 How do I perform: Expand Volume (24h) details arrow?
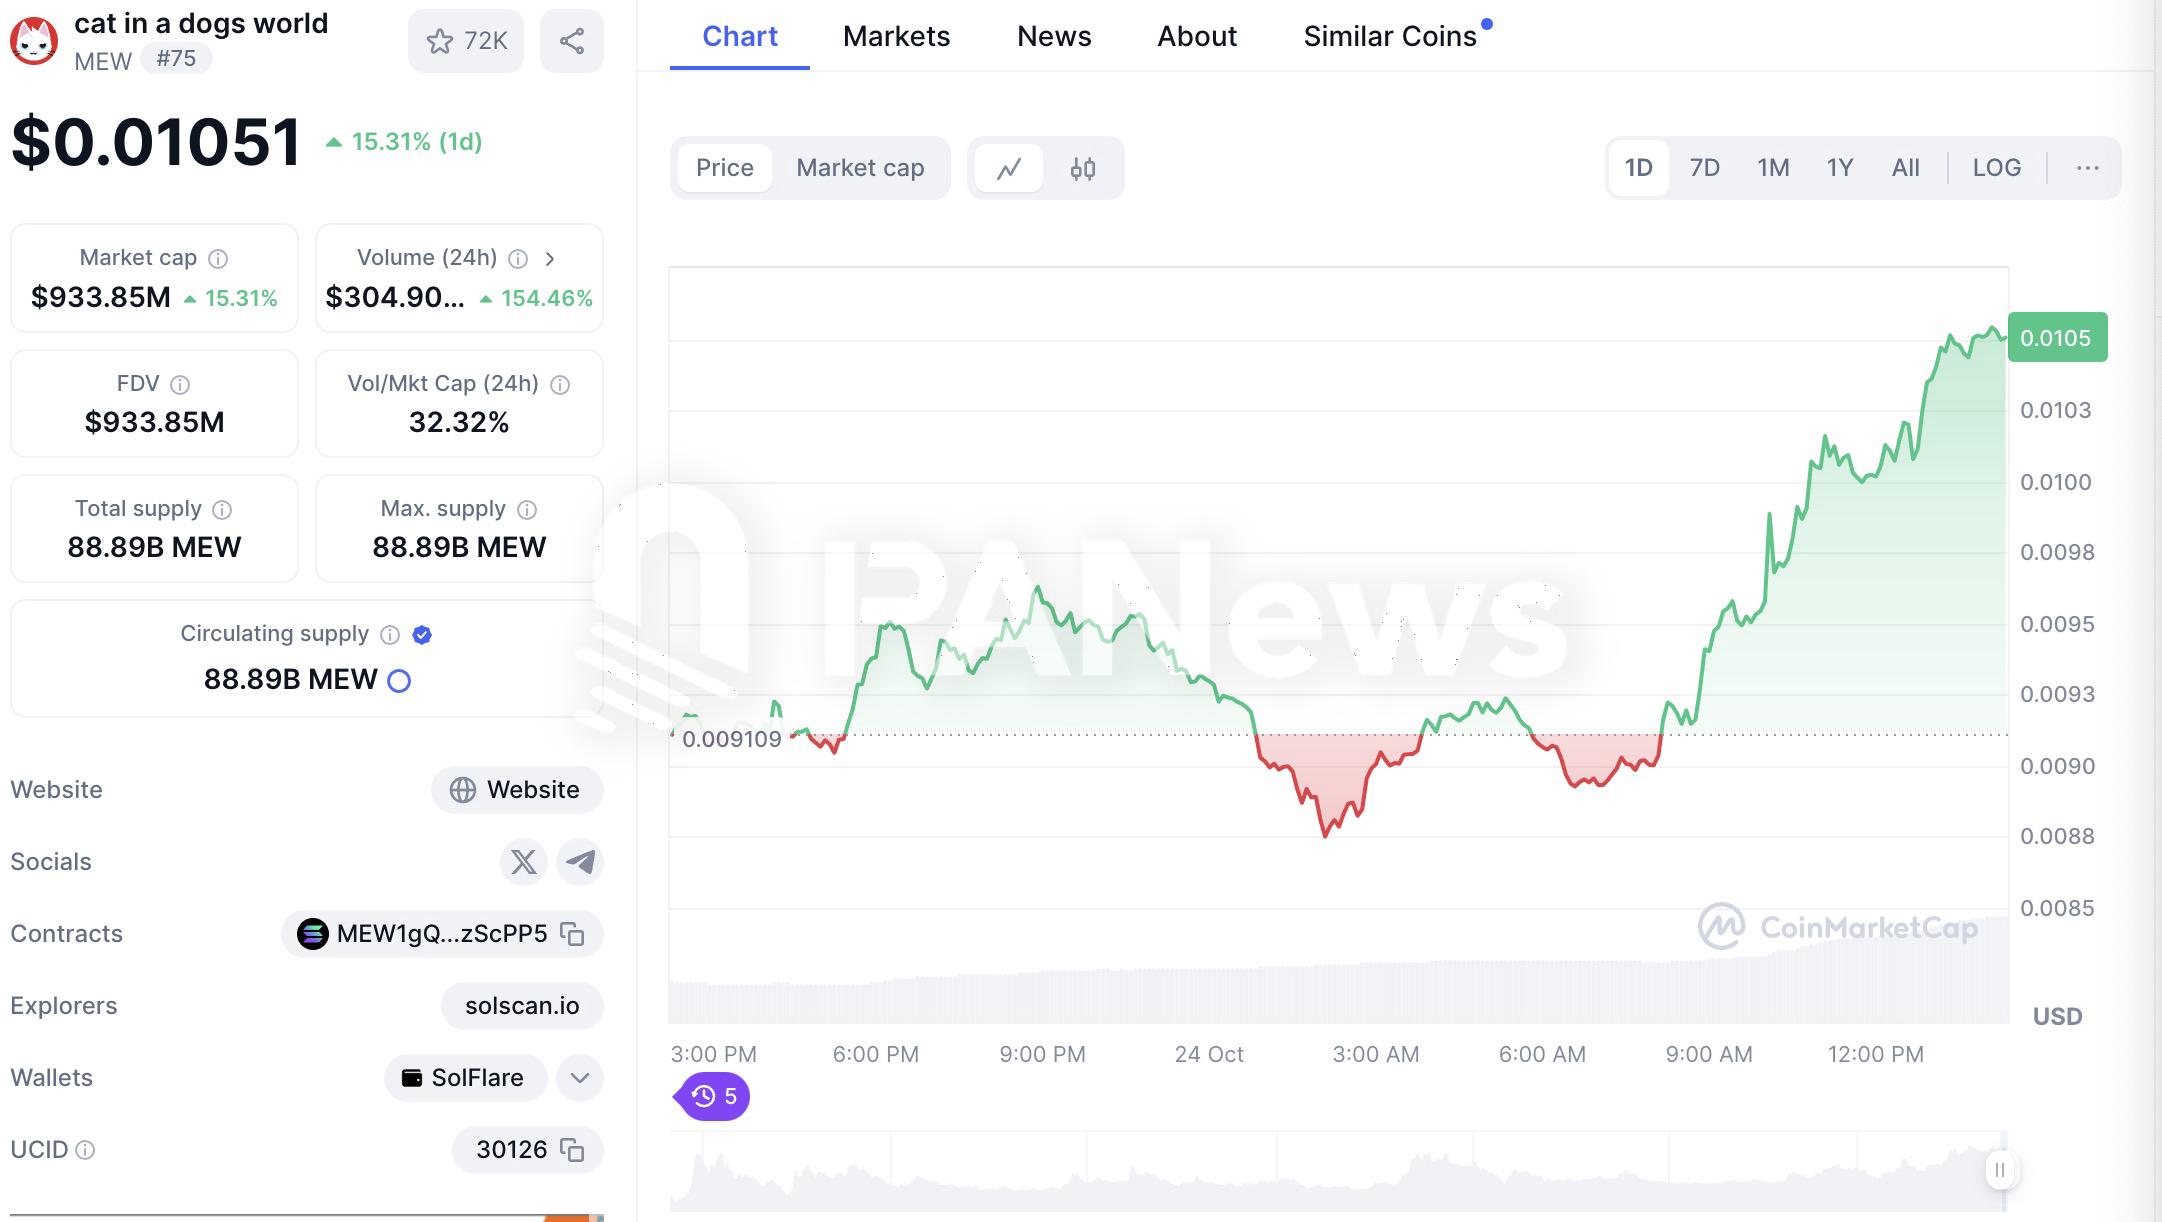pos(550,259)
